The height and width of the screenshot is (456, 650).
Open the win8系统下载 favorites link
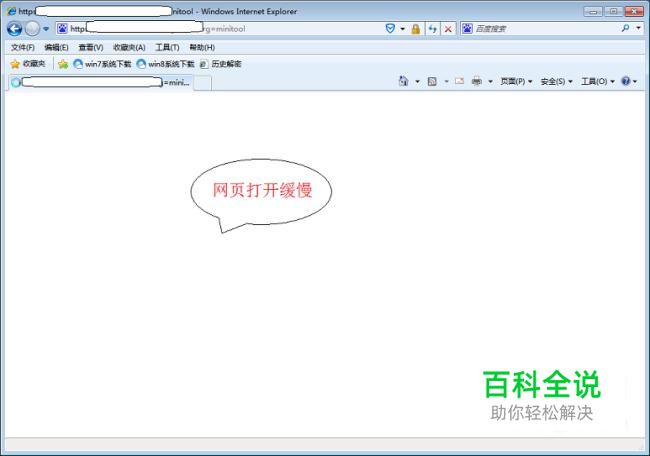tap(165, 64)
